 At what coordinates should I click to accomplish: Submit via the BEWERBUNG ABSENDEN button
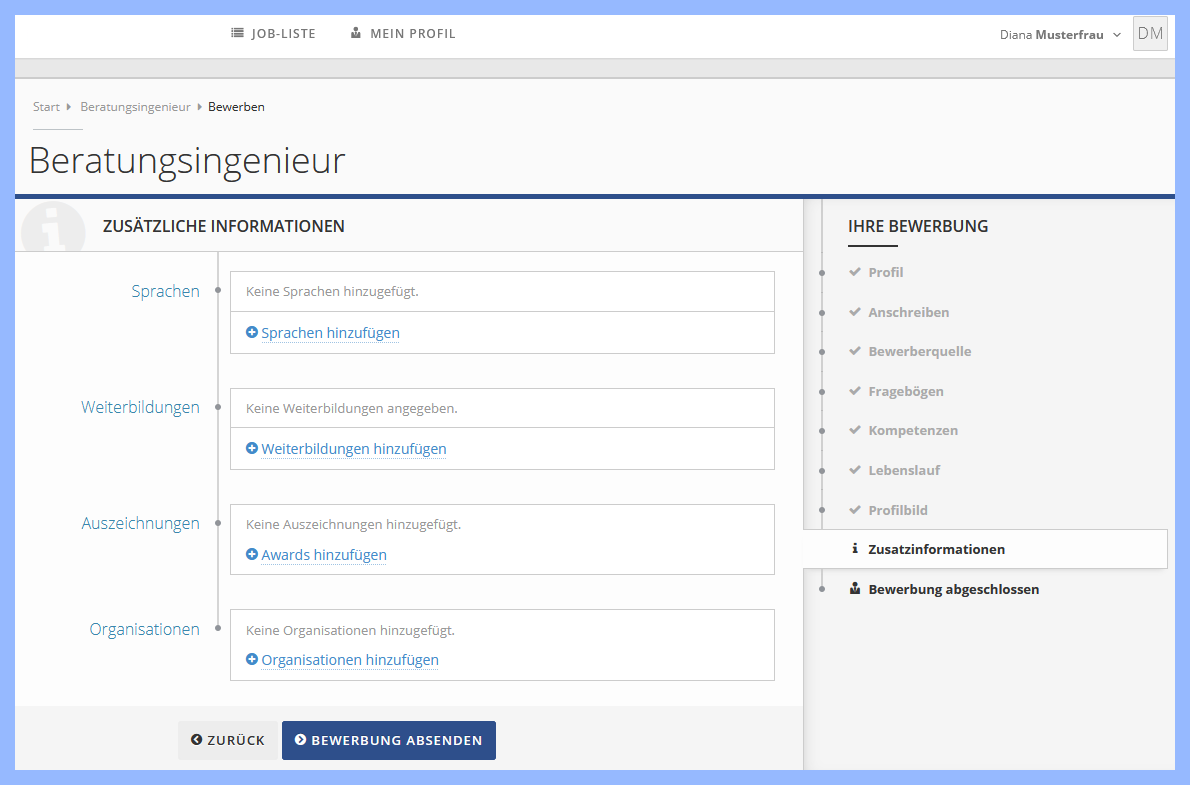pyautogui.click(x=388, y=740)
